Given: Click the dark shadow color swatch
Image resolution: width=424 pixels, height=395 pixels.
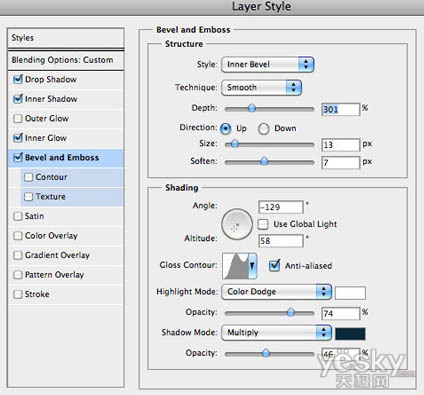Looking at the screenshot, I should click(x=350, y=334).
